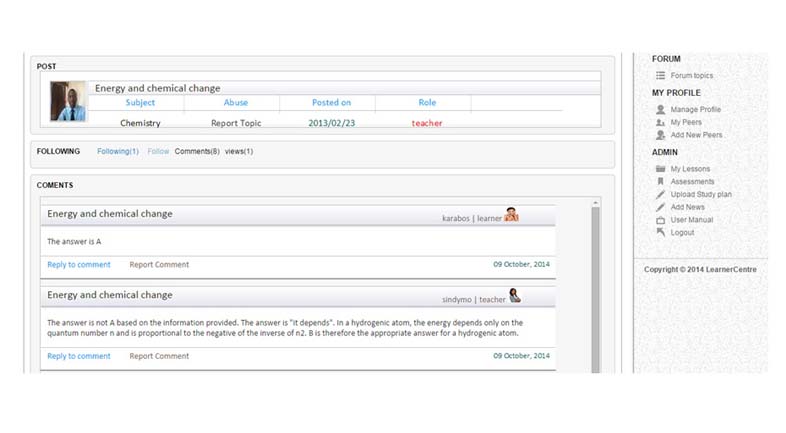Click the Manage Profile person icon
The image size is (786, 433).
click(660, 110)
